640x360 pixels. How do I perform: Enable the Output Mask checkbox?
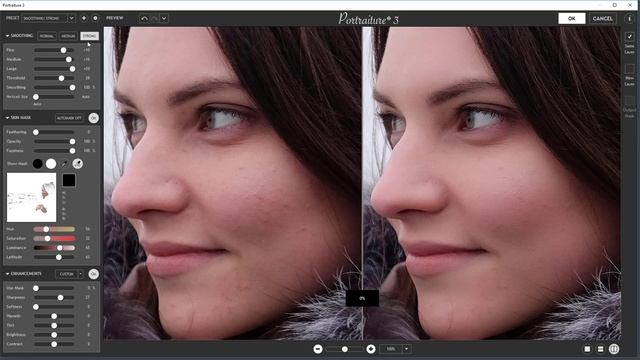[x=629, y=100]
